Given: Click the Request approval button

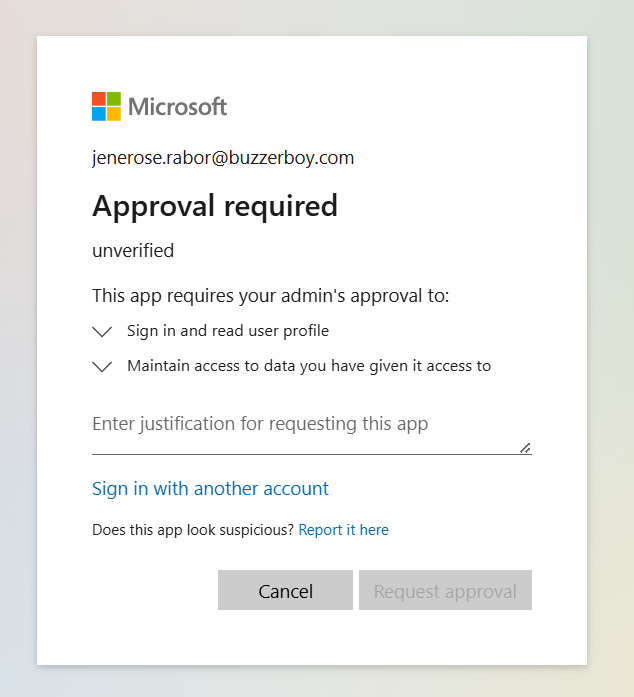Looking at the screenshot, I should tap(445, 591).
